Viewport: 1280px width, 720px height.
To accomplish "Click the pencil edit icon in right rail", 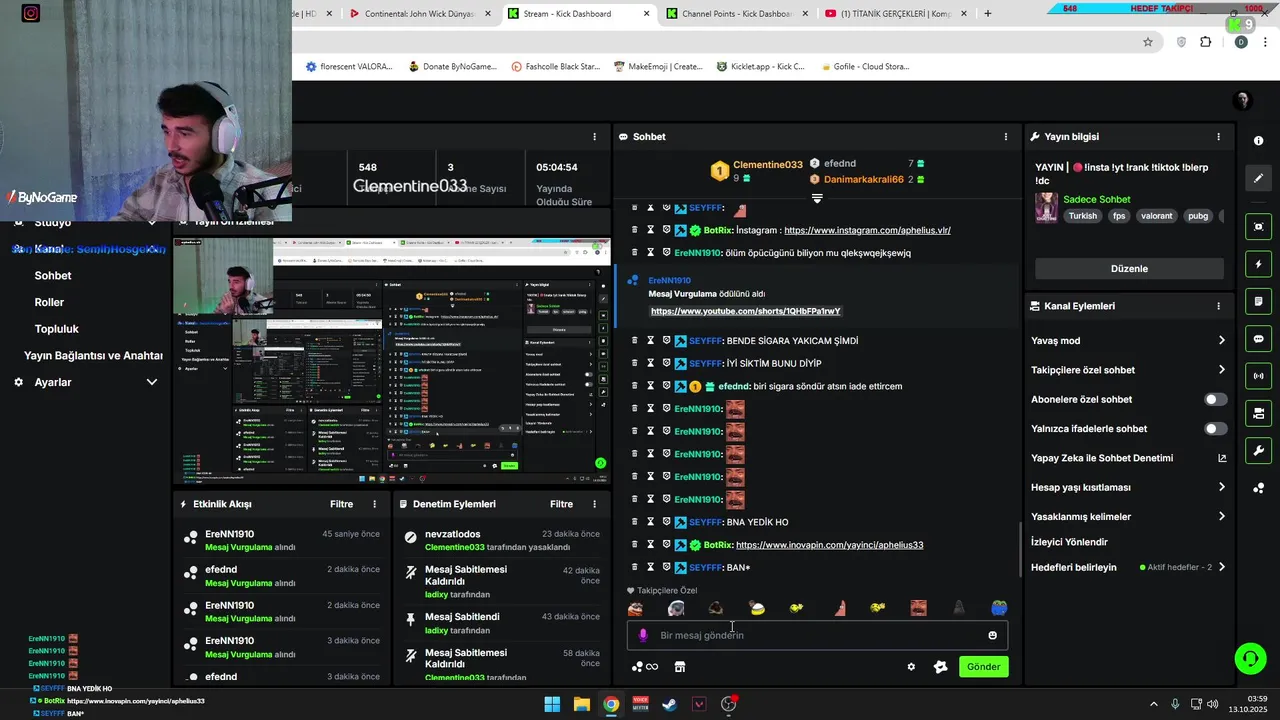I will (x=1259, y=178).
